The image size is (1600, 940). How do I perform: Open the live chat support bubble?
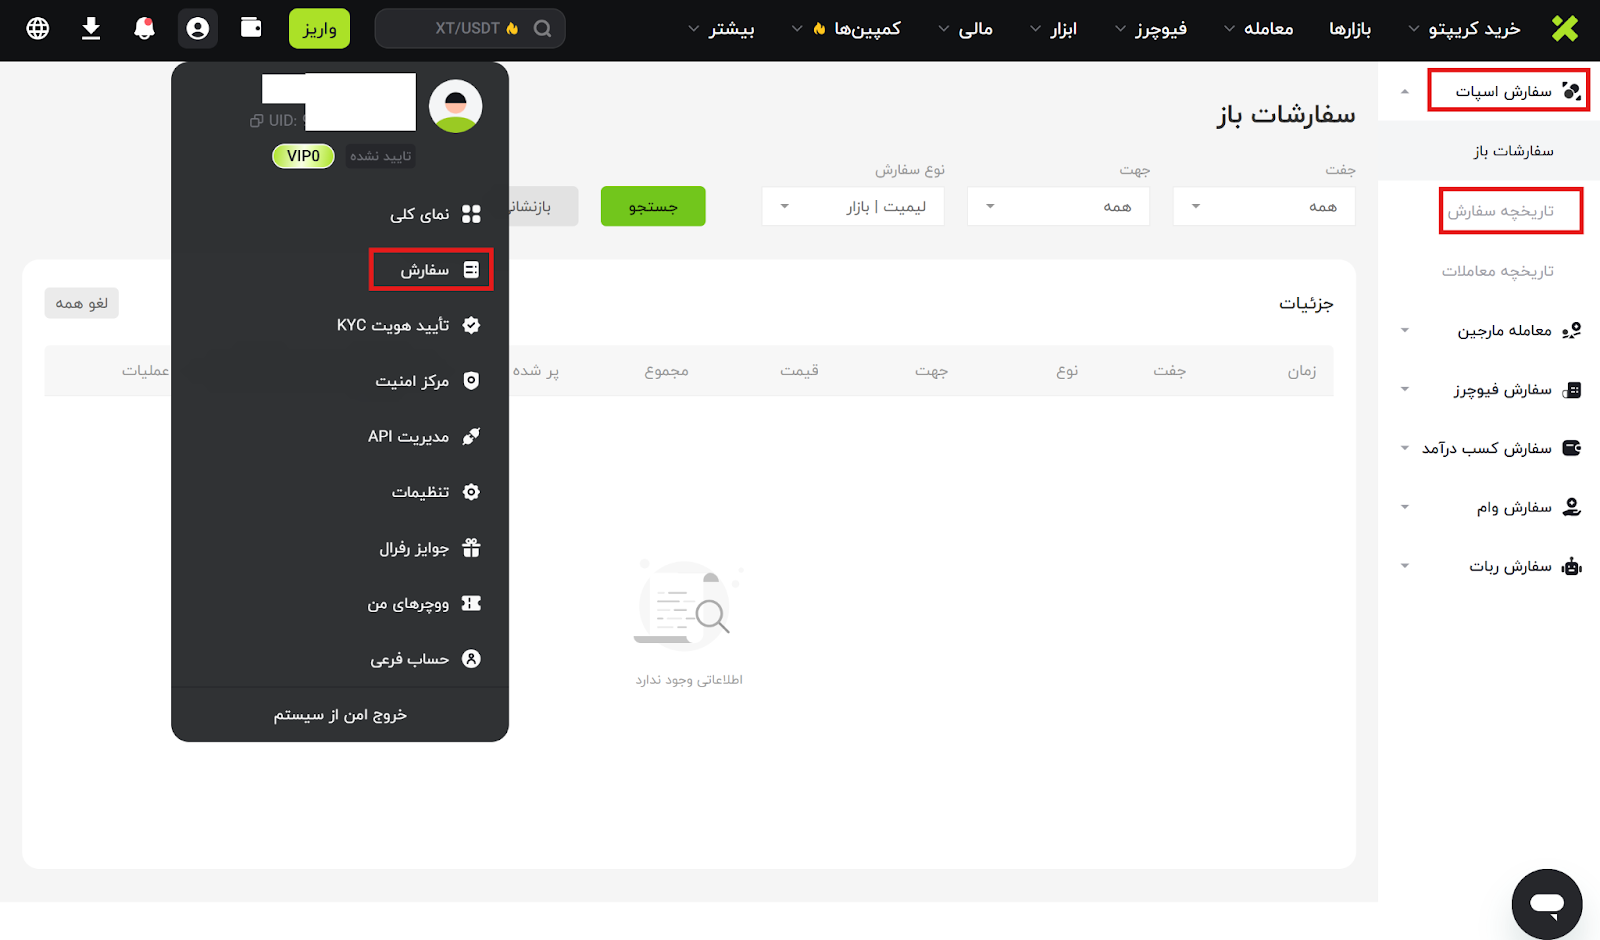point(1546,904)
